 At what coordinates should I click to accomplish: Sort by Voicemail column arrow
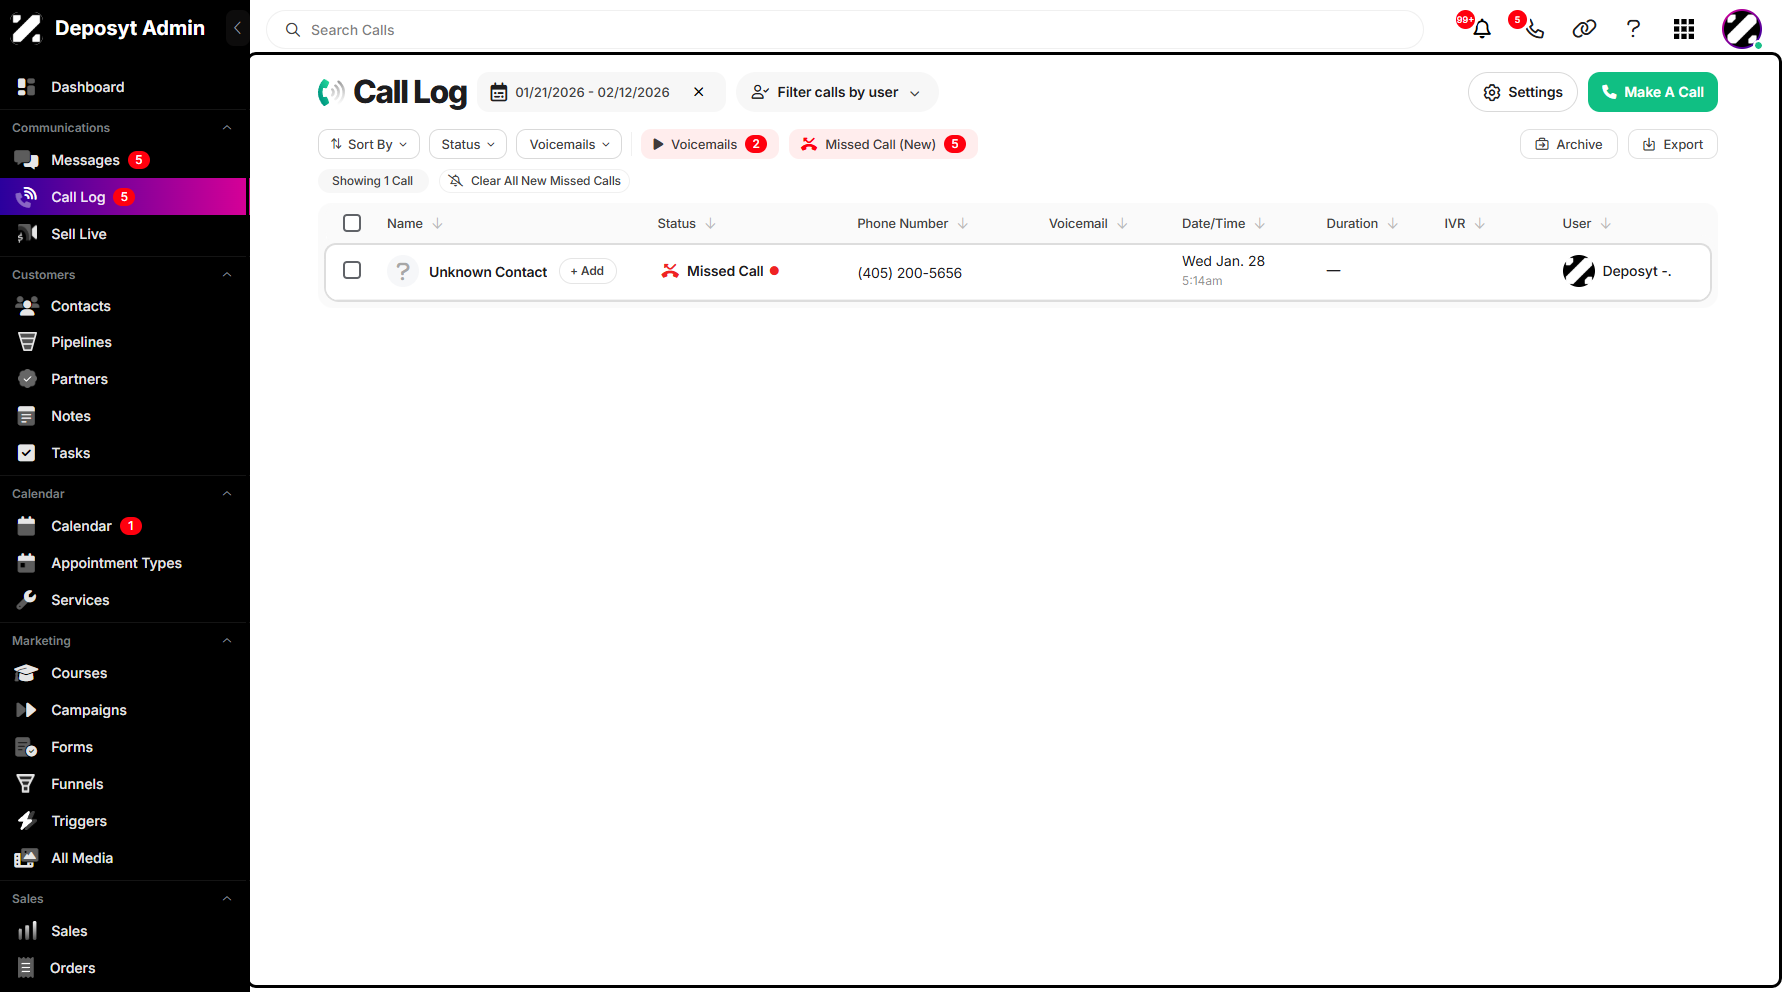click(x=1122, y=224)
